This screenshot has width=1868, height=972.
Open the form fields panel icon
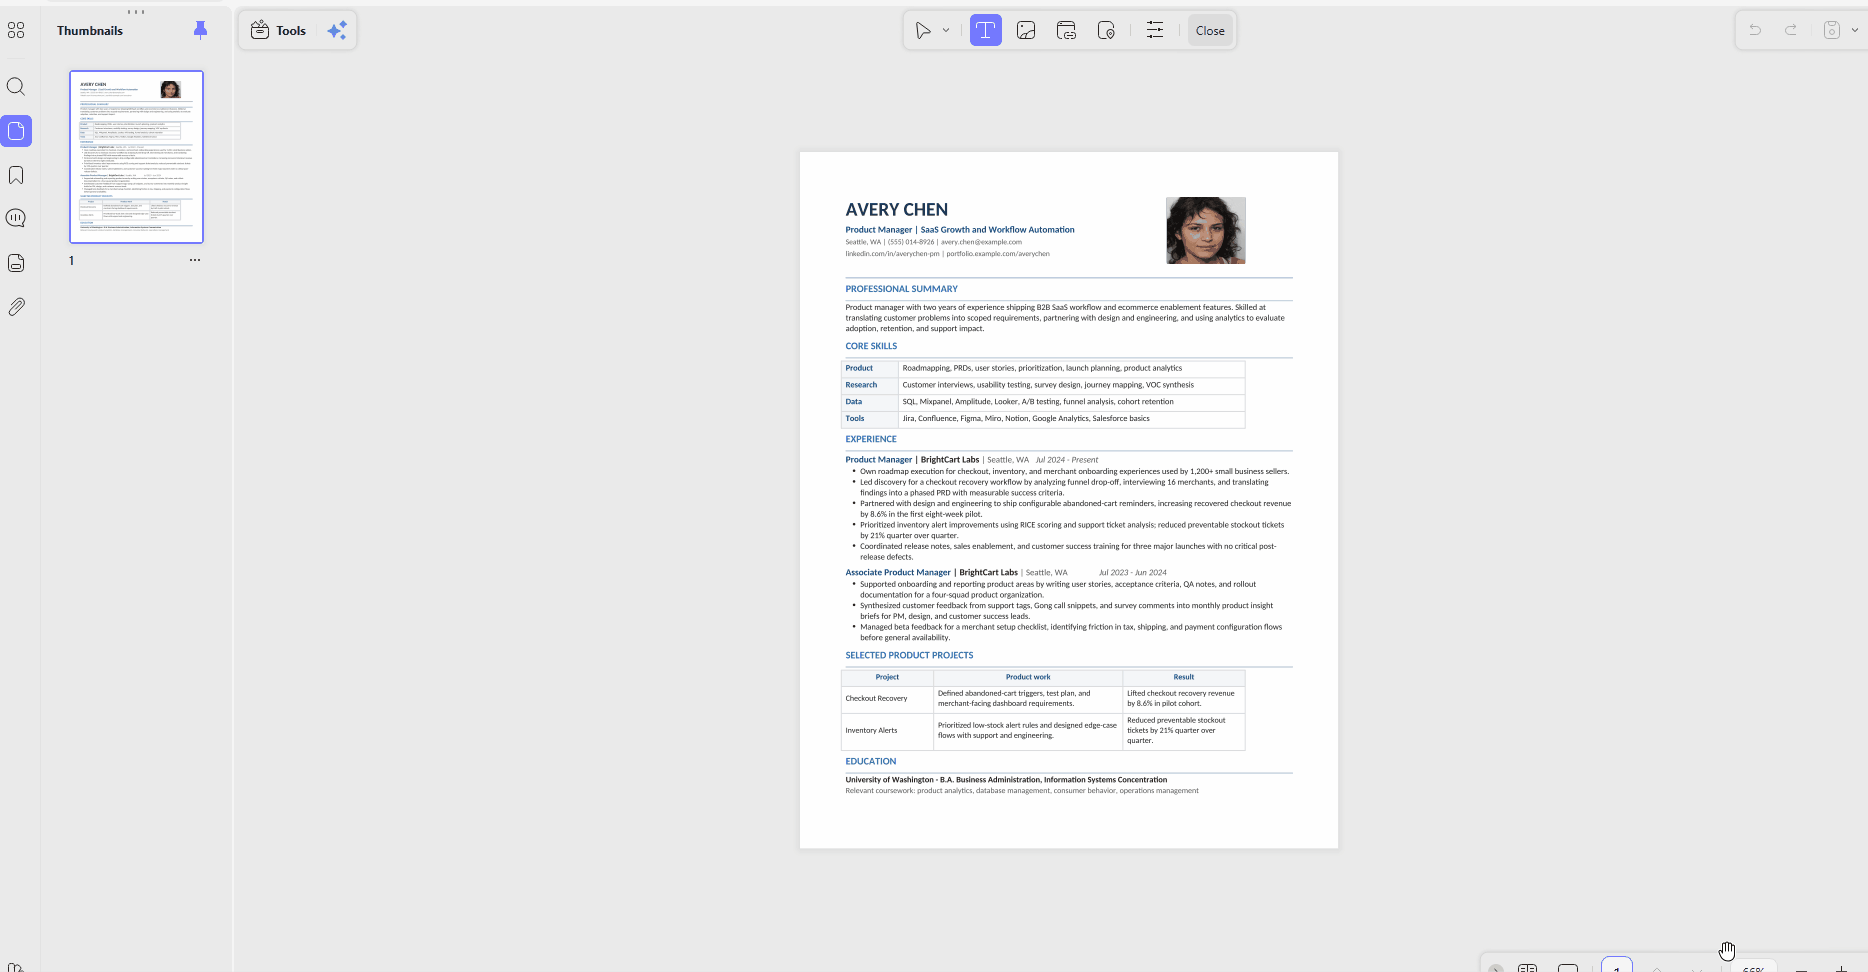click(x=16, y=263)
